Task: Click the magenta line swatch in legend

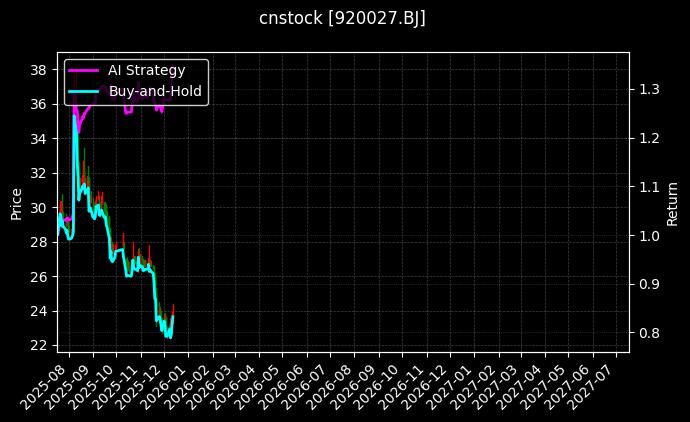Action: tap(83, 70)
